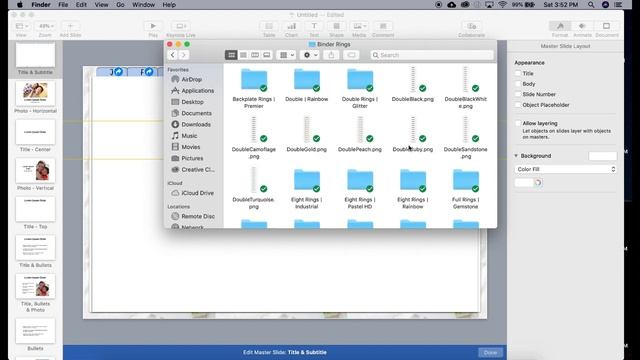
Task: Open Downloads in Finder sidebar
Action: click(196, 124)
